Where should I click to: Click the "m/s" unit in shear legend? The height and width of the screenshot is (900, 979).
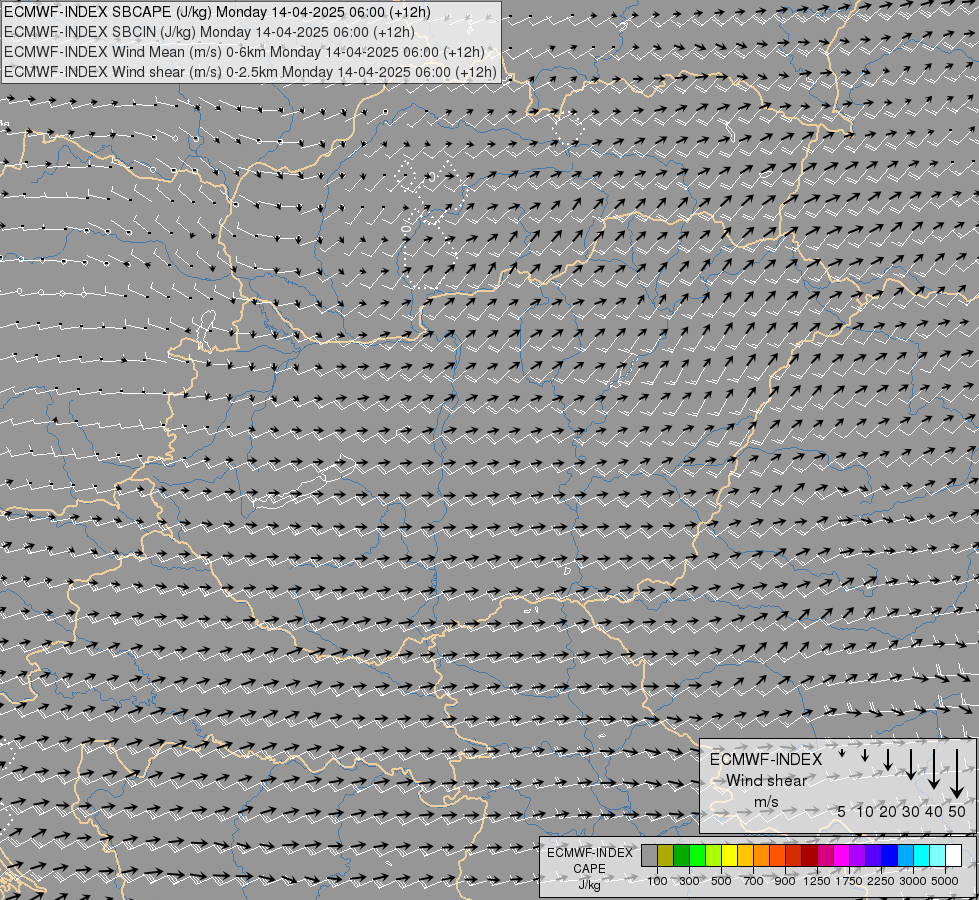click(x=766, y=802)
